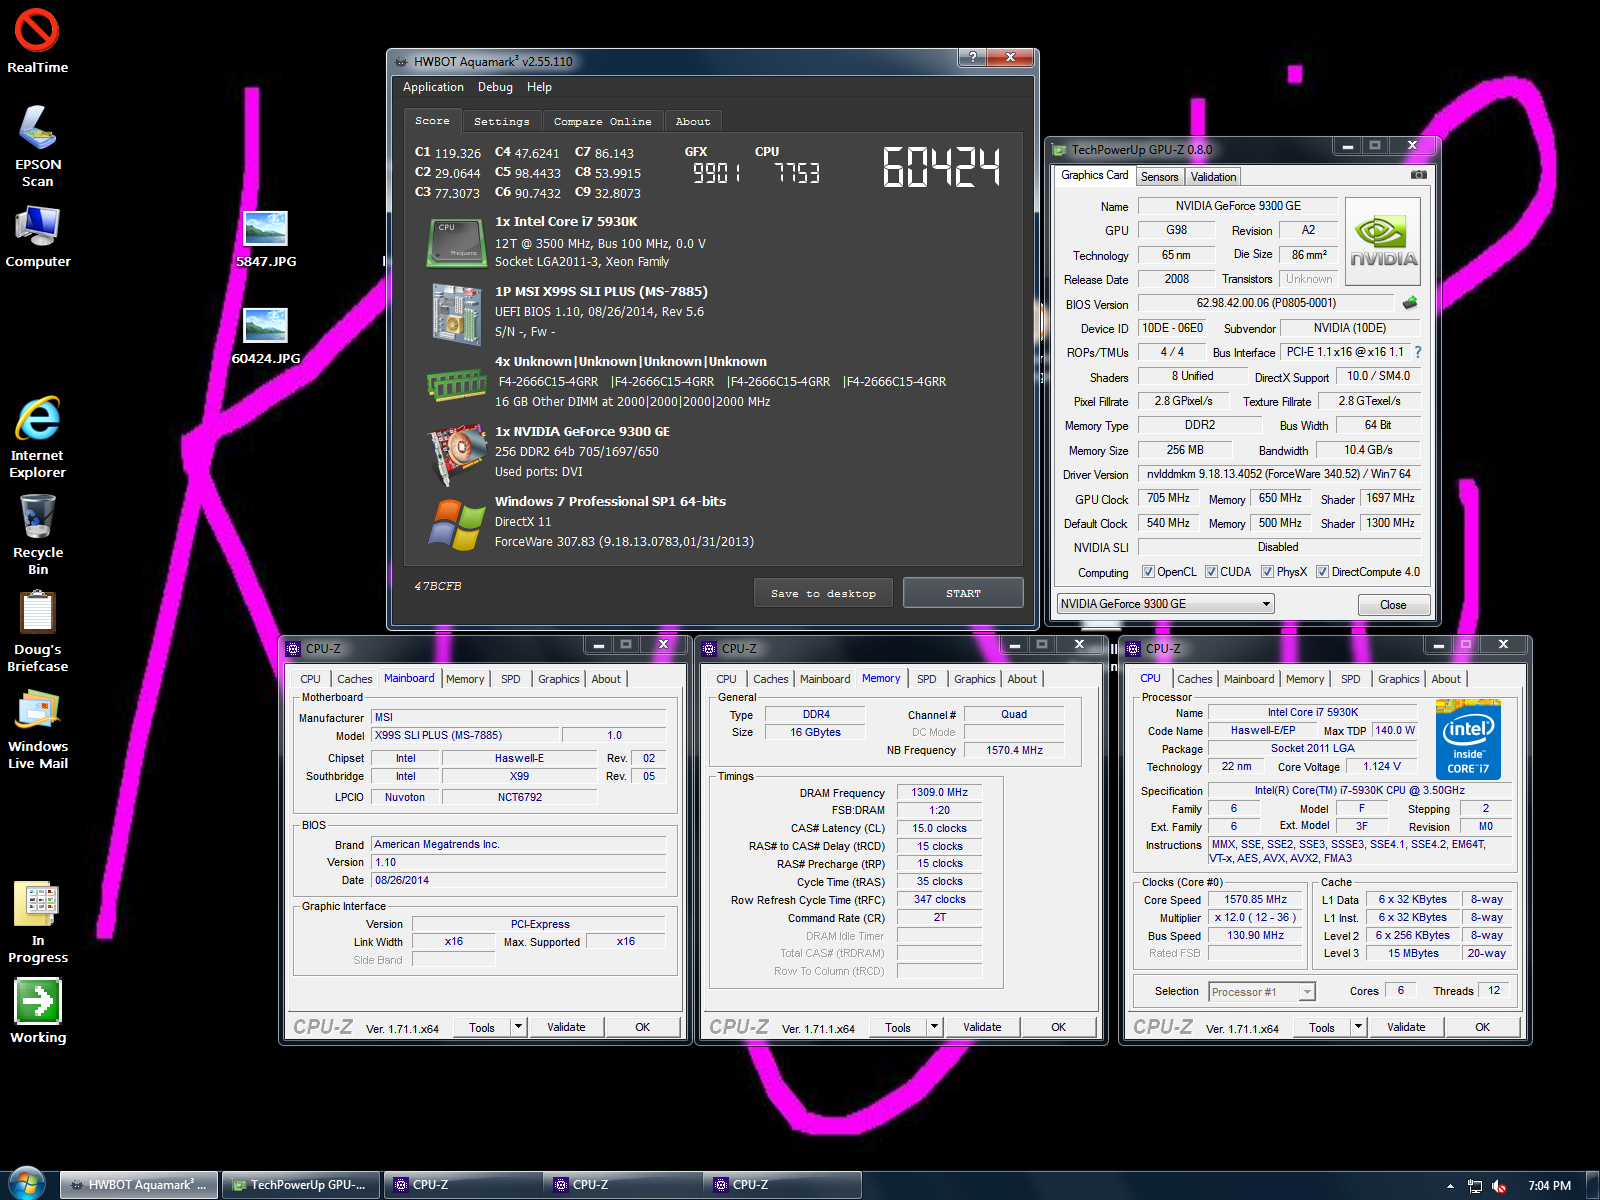This screenshot has width=1600, height=1200.
Task: Open Doug's Briefcase icon
Action: click(37, 632)
